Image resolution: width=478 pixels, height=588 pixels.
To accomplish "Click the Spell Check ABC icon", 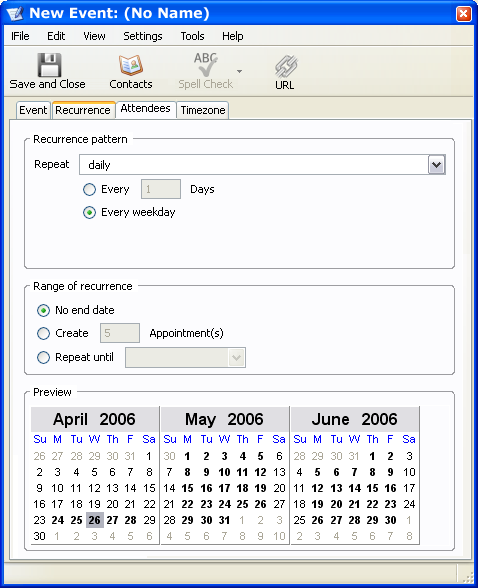I will click(x=206, y=64).
